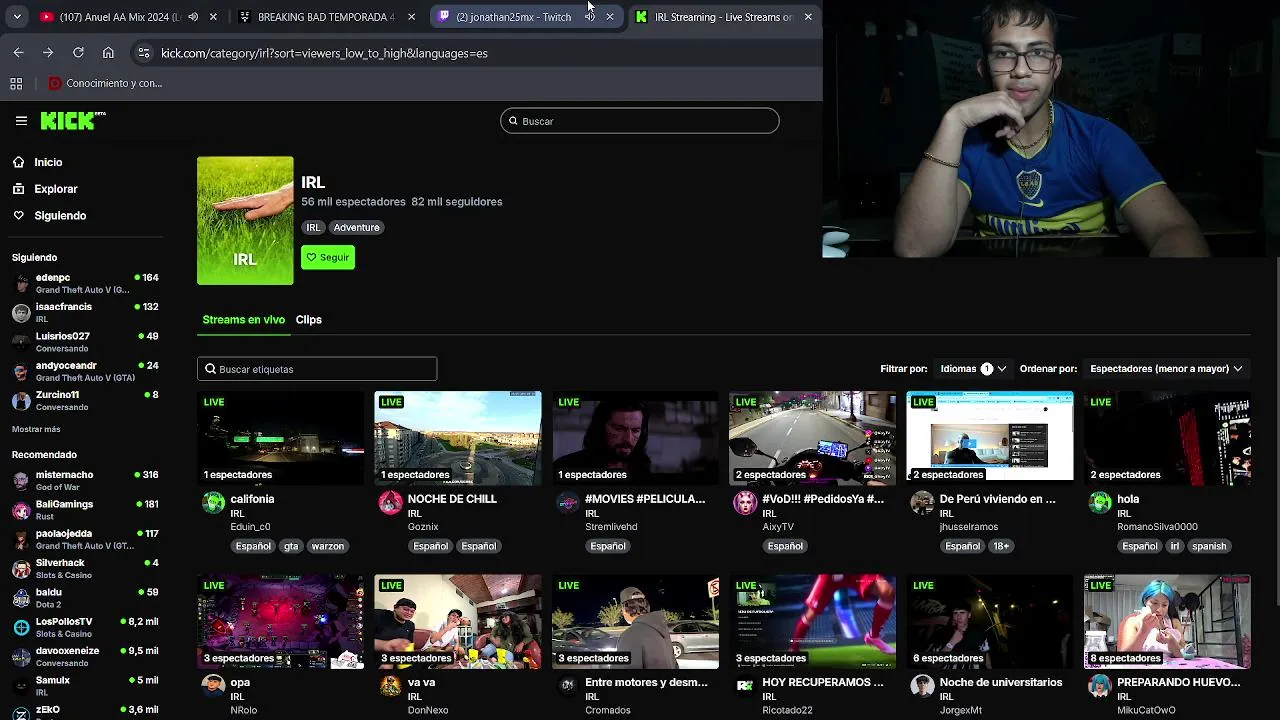Open the browser tab list dropdown
Screen dimensions: 1280x720
tap(17, 17)
